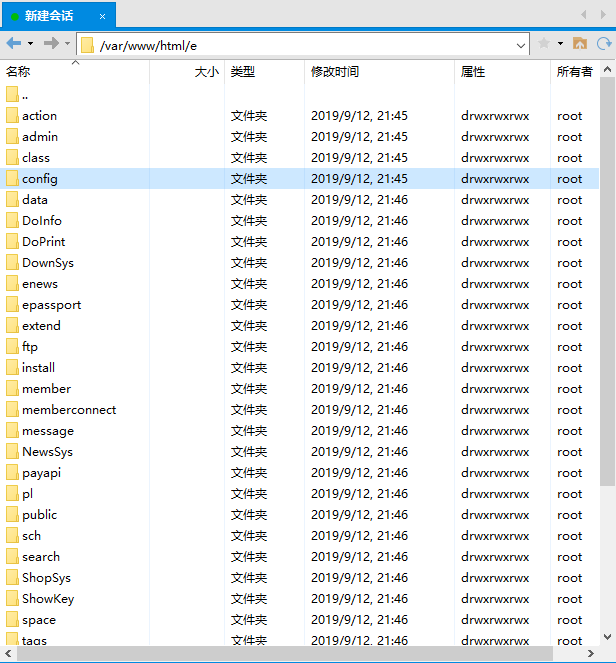This screenshot has width=616, height=663.
Task: Click the /var/www/html/e path field
Action: pos(300,45)
